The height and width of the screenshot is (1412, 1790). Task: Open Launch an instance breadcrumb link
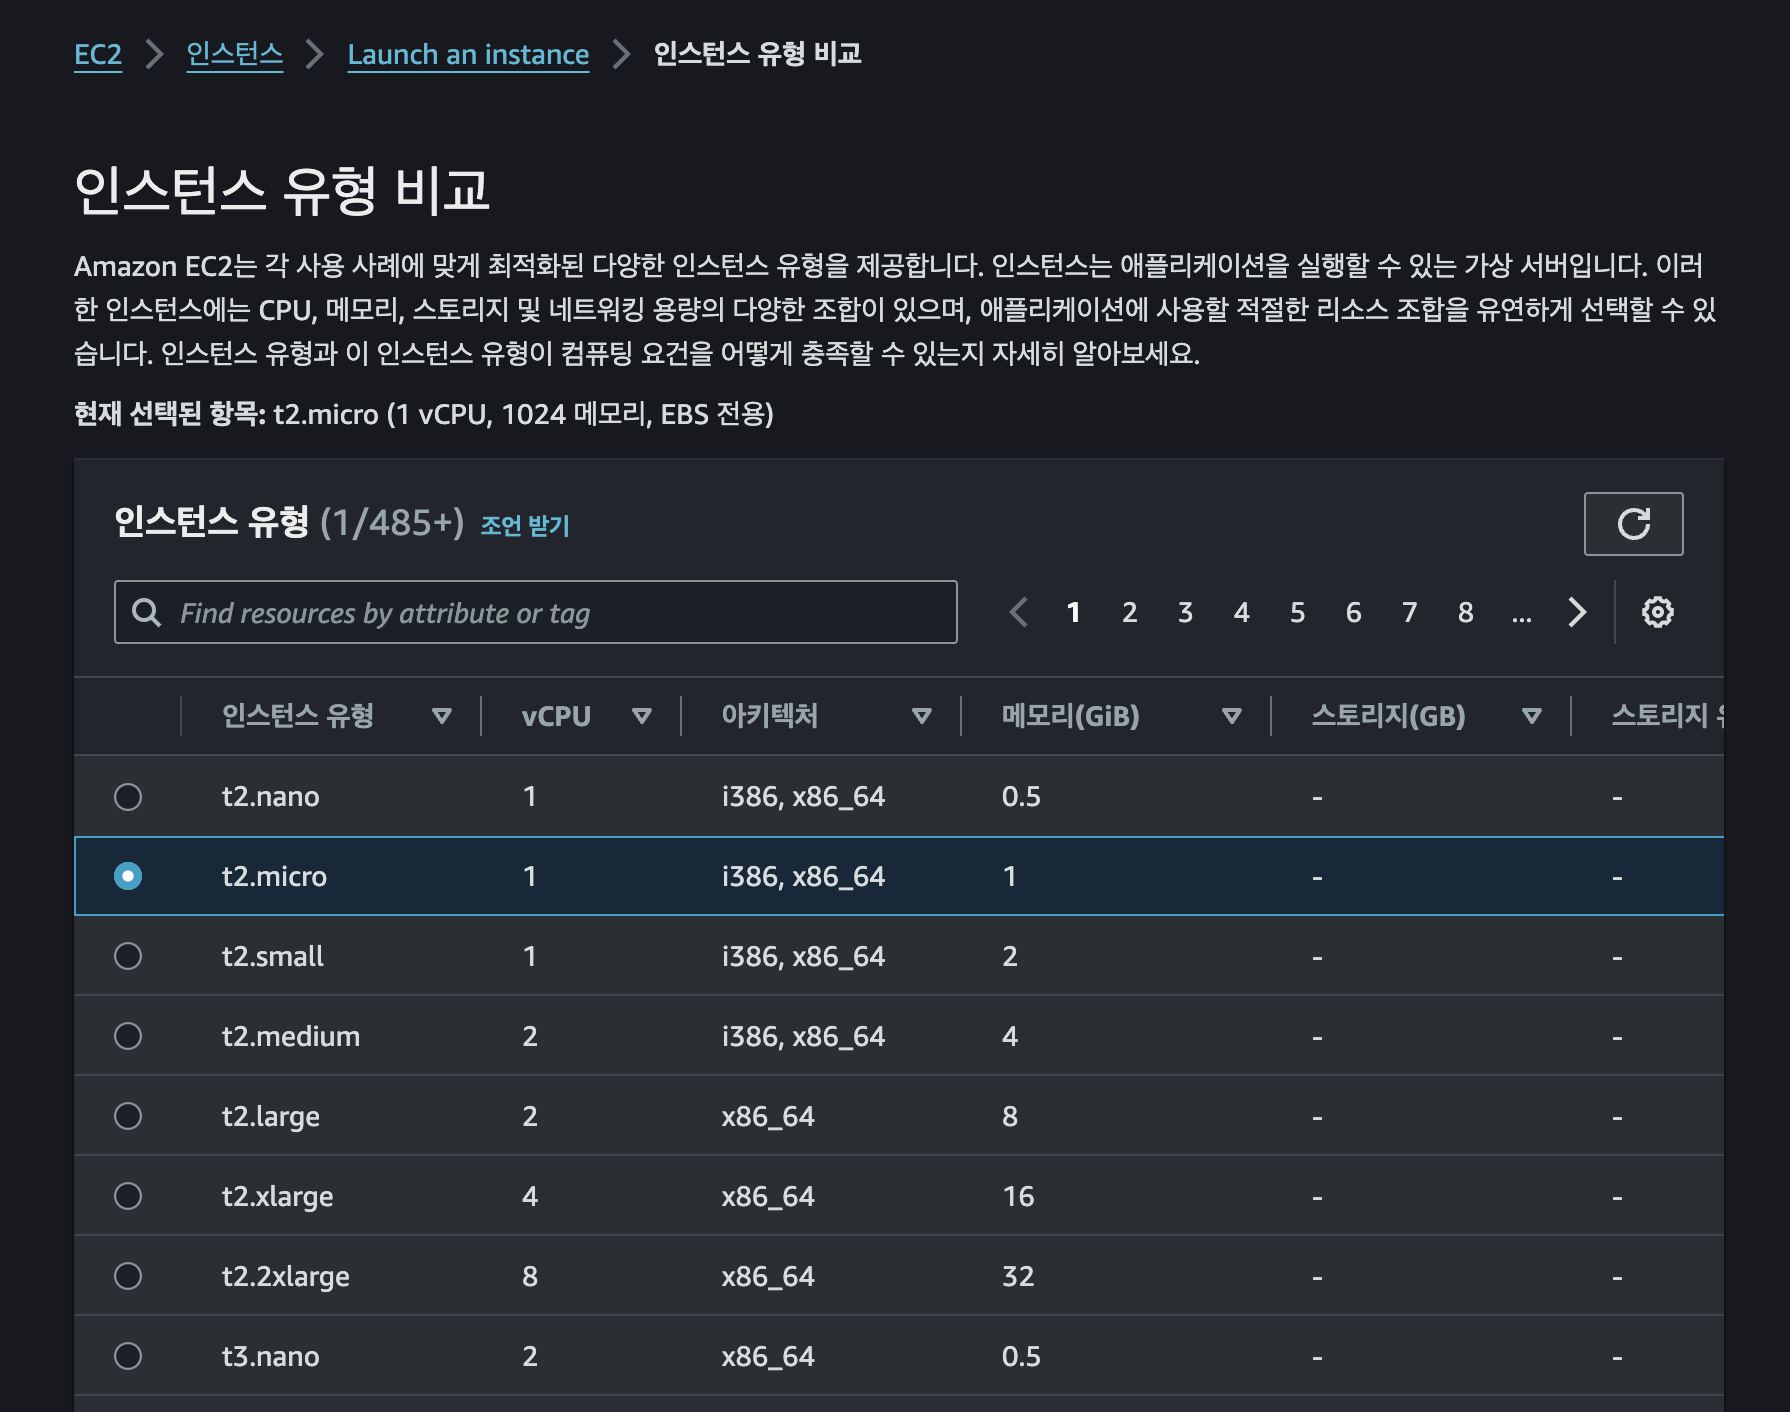468,54
